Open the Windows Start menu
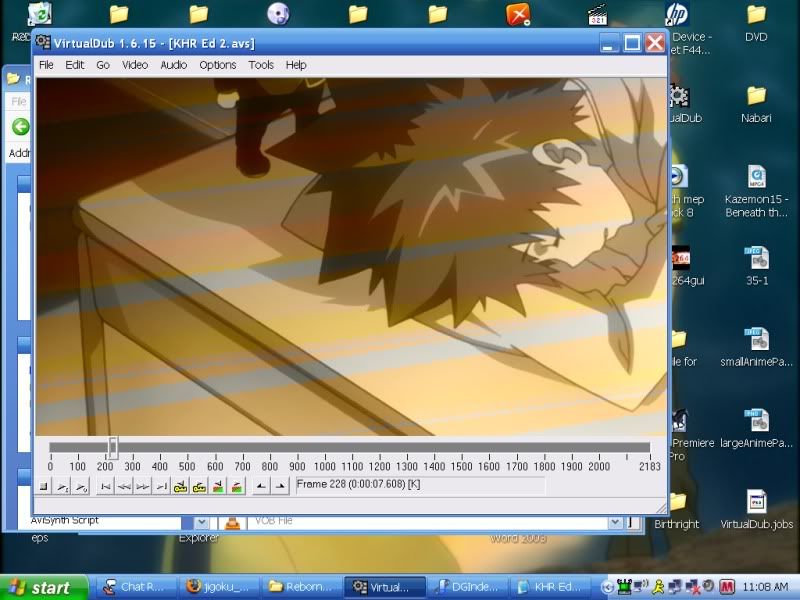 [44, 587]
